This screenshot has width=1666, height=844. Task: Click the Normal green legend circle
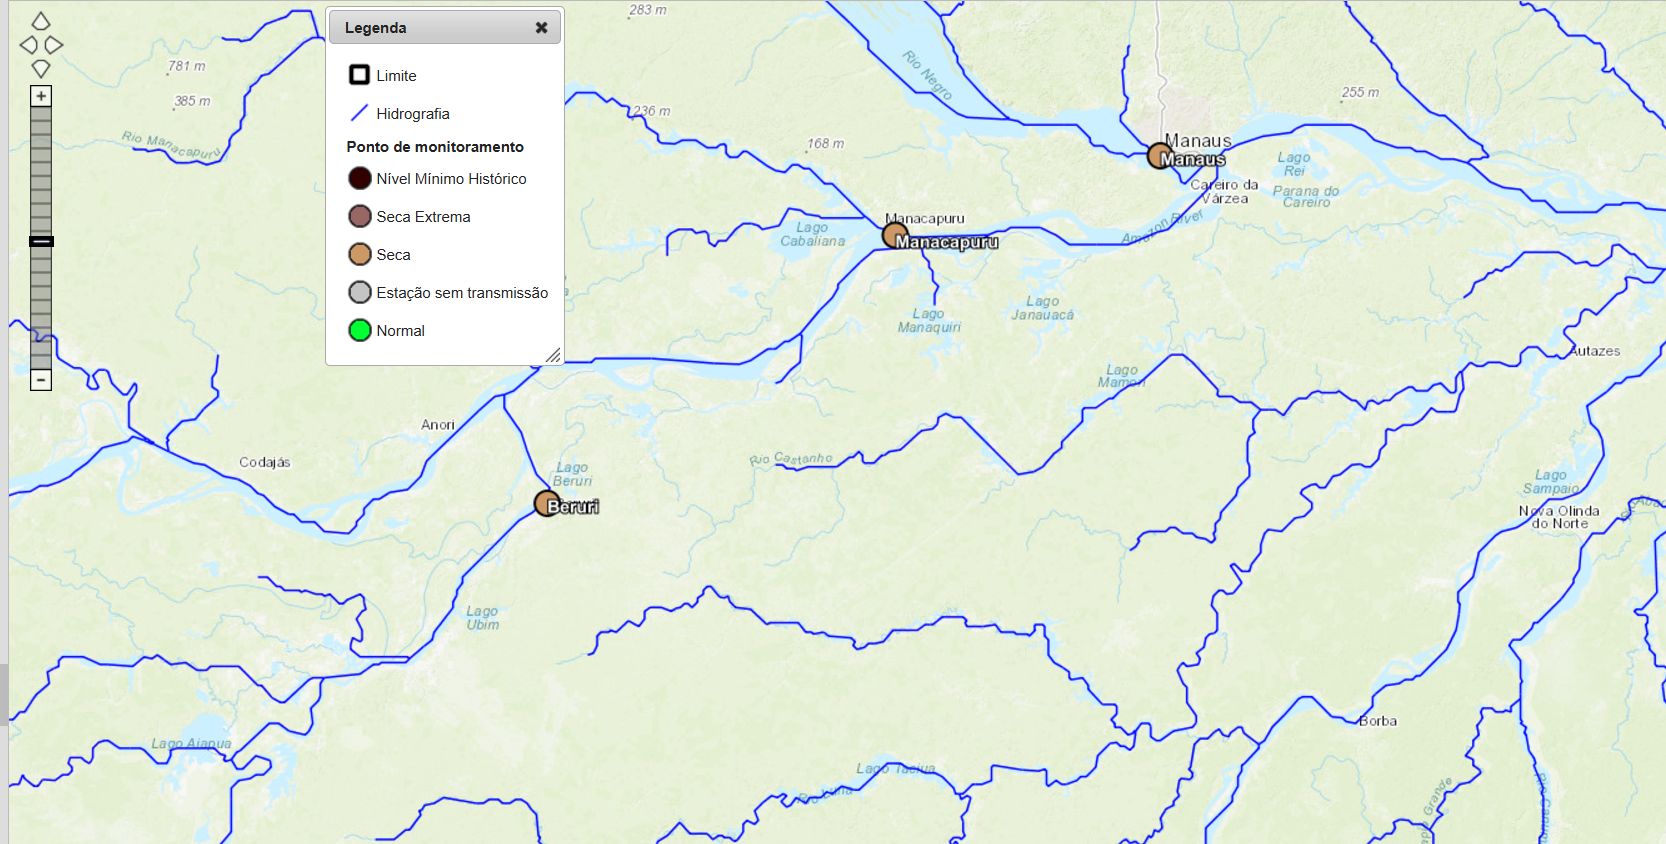tap(360, 330)
